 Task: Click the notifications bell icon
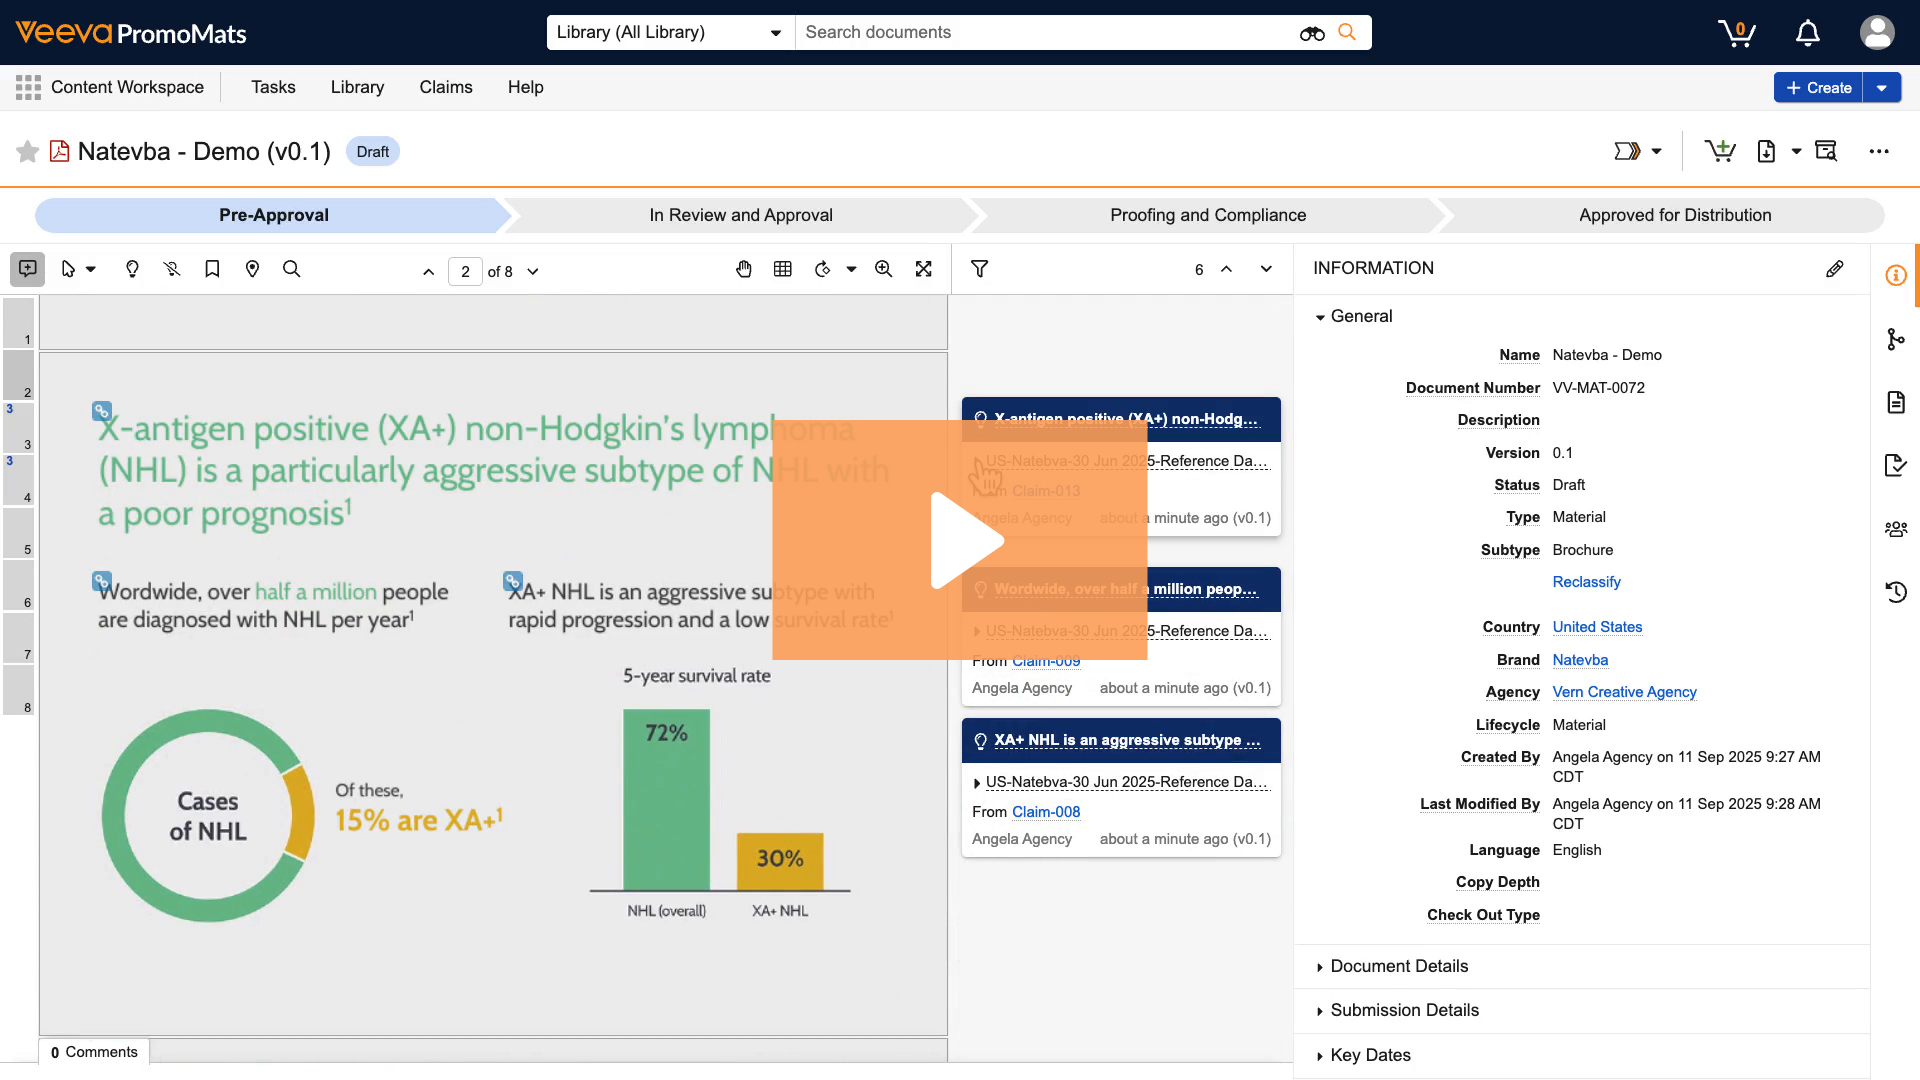(1807, 33)
